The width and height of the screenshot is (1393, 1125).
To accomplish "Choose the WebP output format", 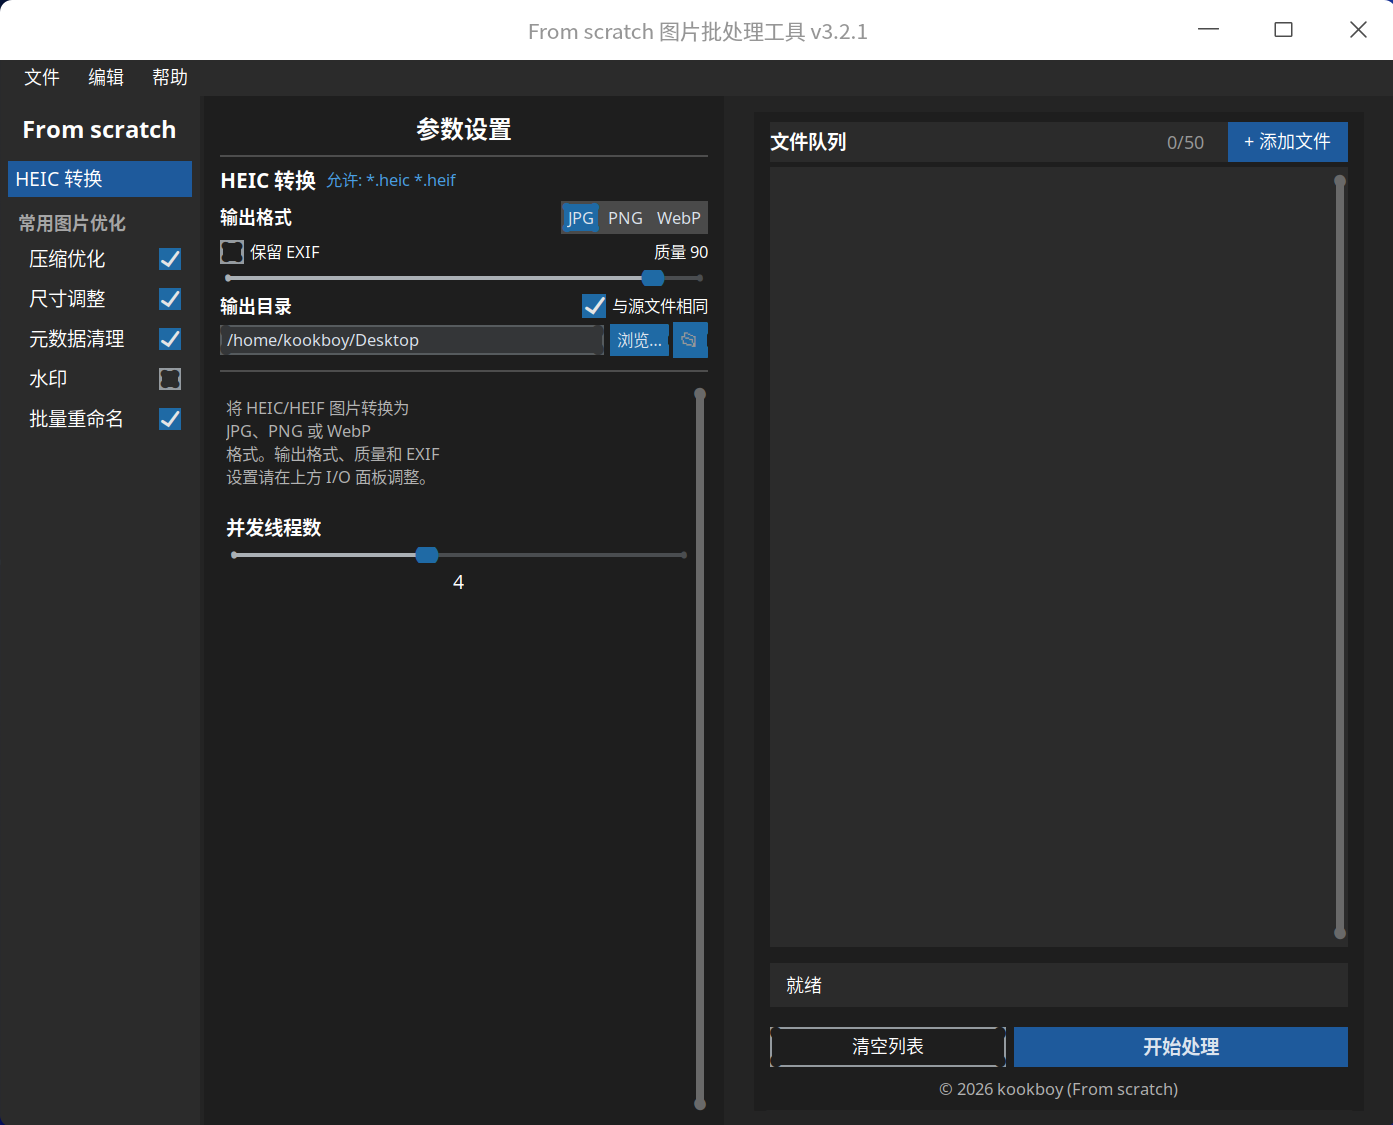I will 679,218.
